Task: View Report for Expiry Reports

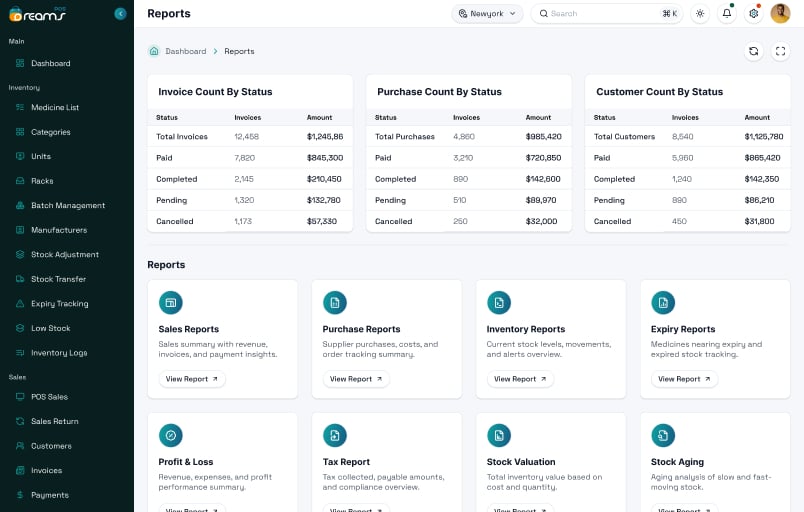Action: pos(684,379)
